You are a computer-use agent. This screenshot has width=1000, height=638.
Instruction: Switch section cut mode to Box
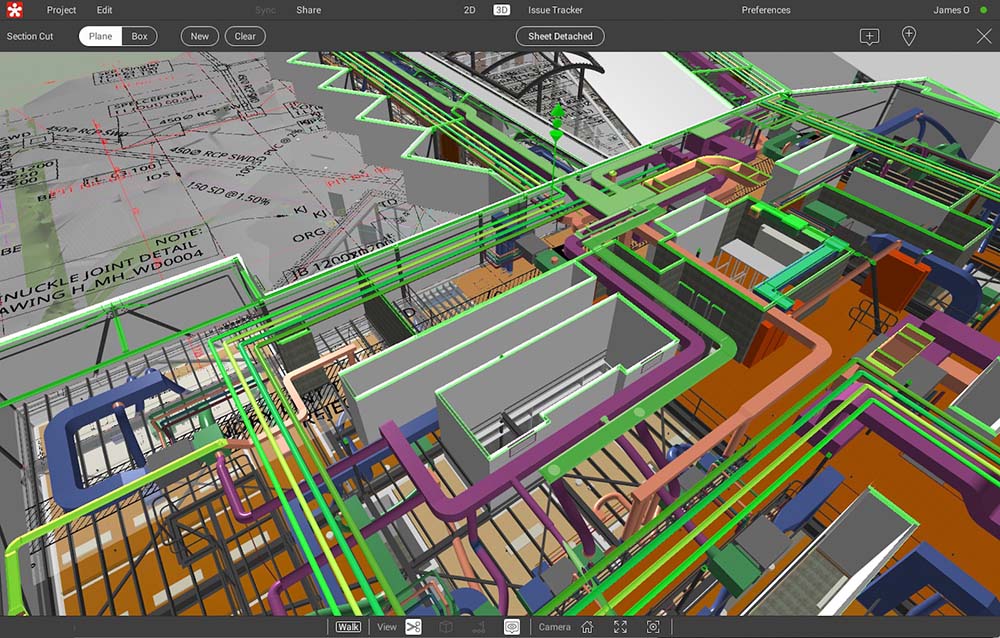(x=140, y=36)
